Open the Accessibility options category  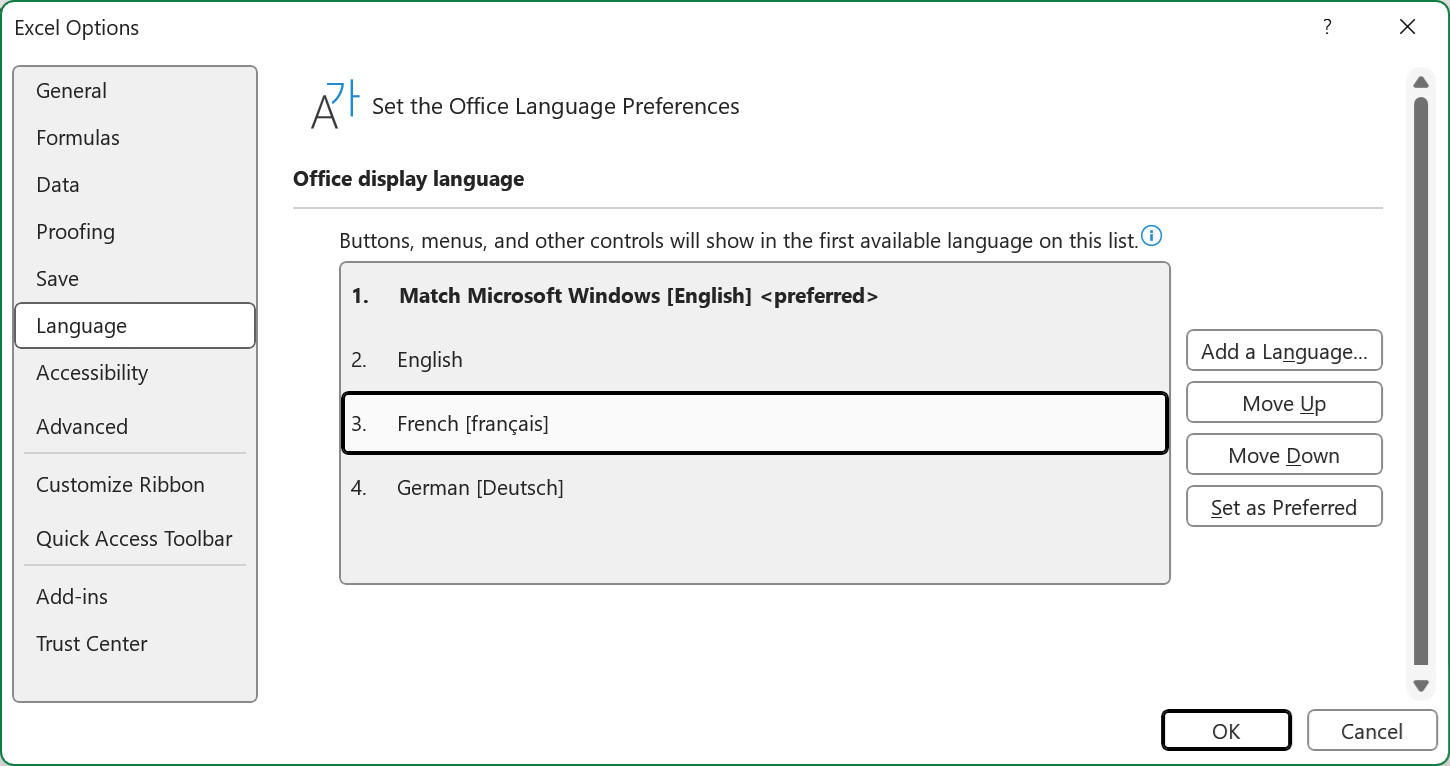pyautogui.click(x=135, y=373)
